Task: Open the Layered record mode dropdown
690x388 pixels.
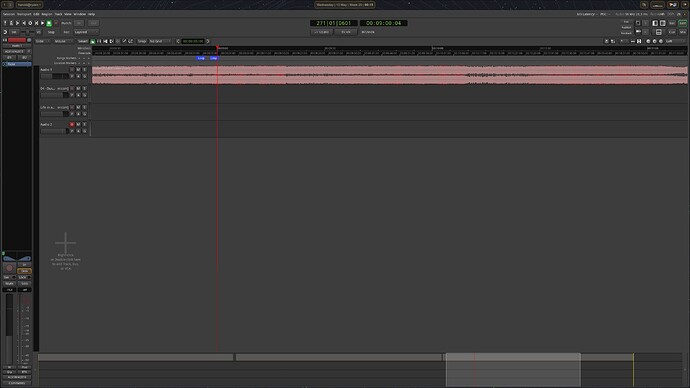Action: coord(86,32)
